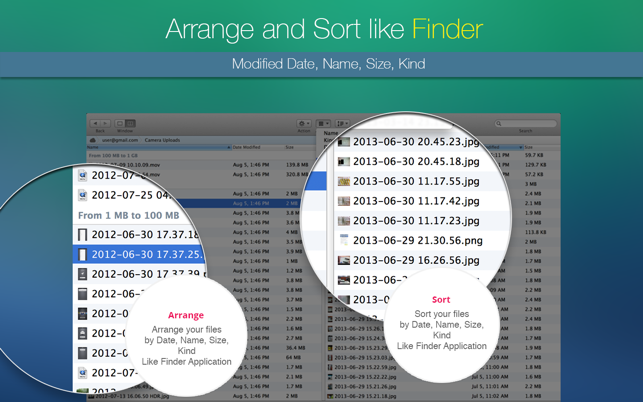
Task: Select the From 100 MB to 1 GB group
Action: click(113, 156)
